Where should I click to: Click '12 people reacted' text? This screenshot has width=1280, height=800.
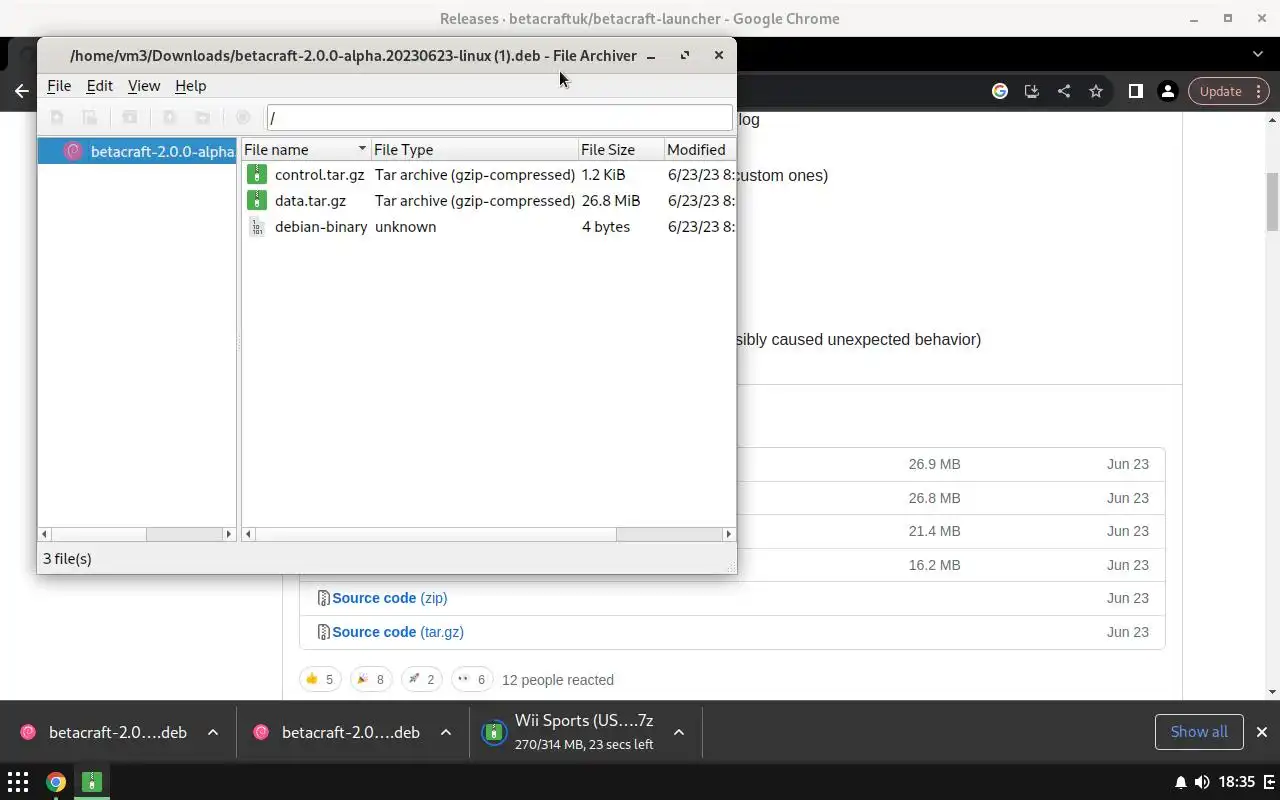coord(558,680)
